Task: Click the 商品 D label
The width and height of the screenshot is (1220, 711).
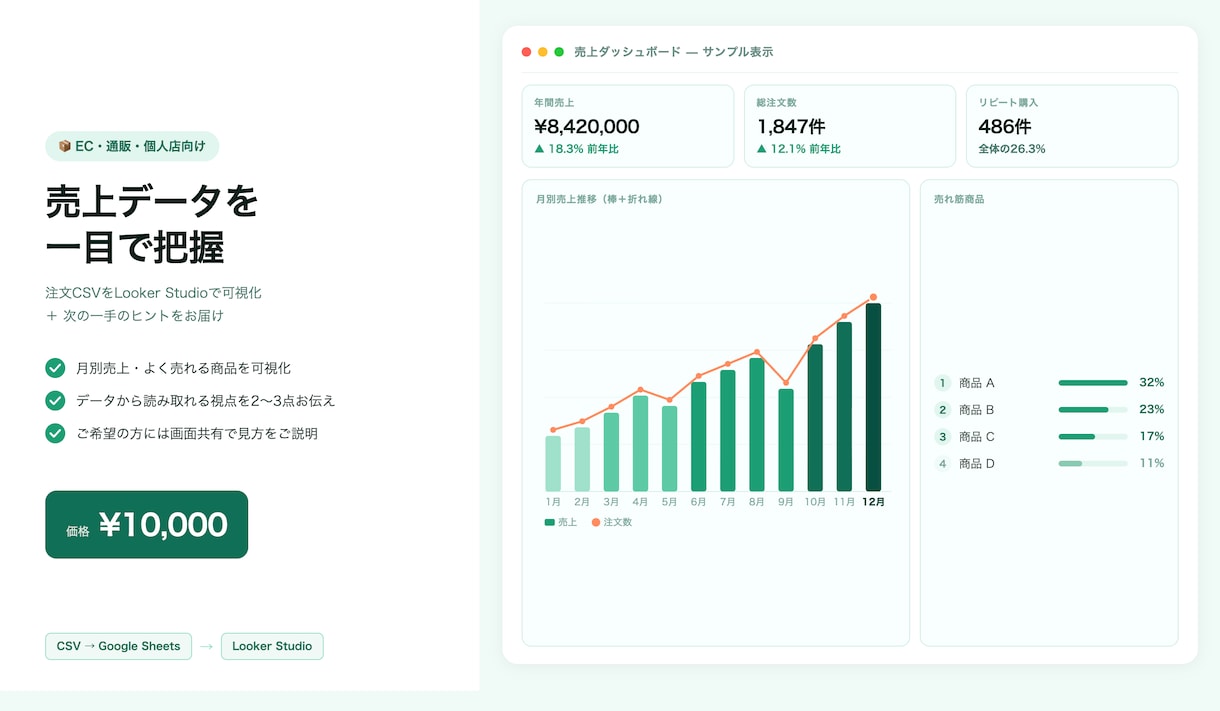Action: point(977,464)
